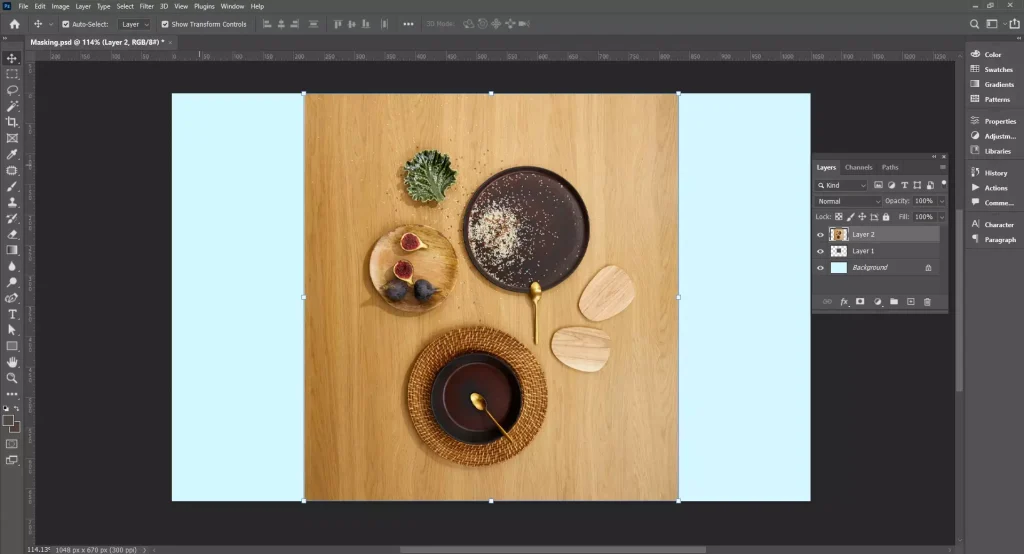The width and height of the screenshot is (1024, 554).
Task: Select the Crop tool
Action: tap(12, 122)
